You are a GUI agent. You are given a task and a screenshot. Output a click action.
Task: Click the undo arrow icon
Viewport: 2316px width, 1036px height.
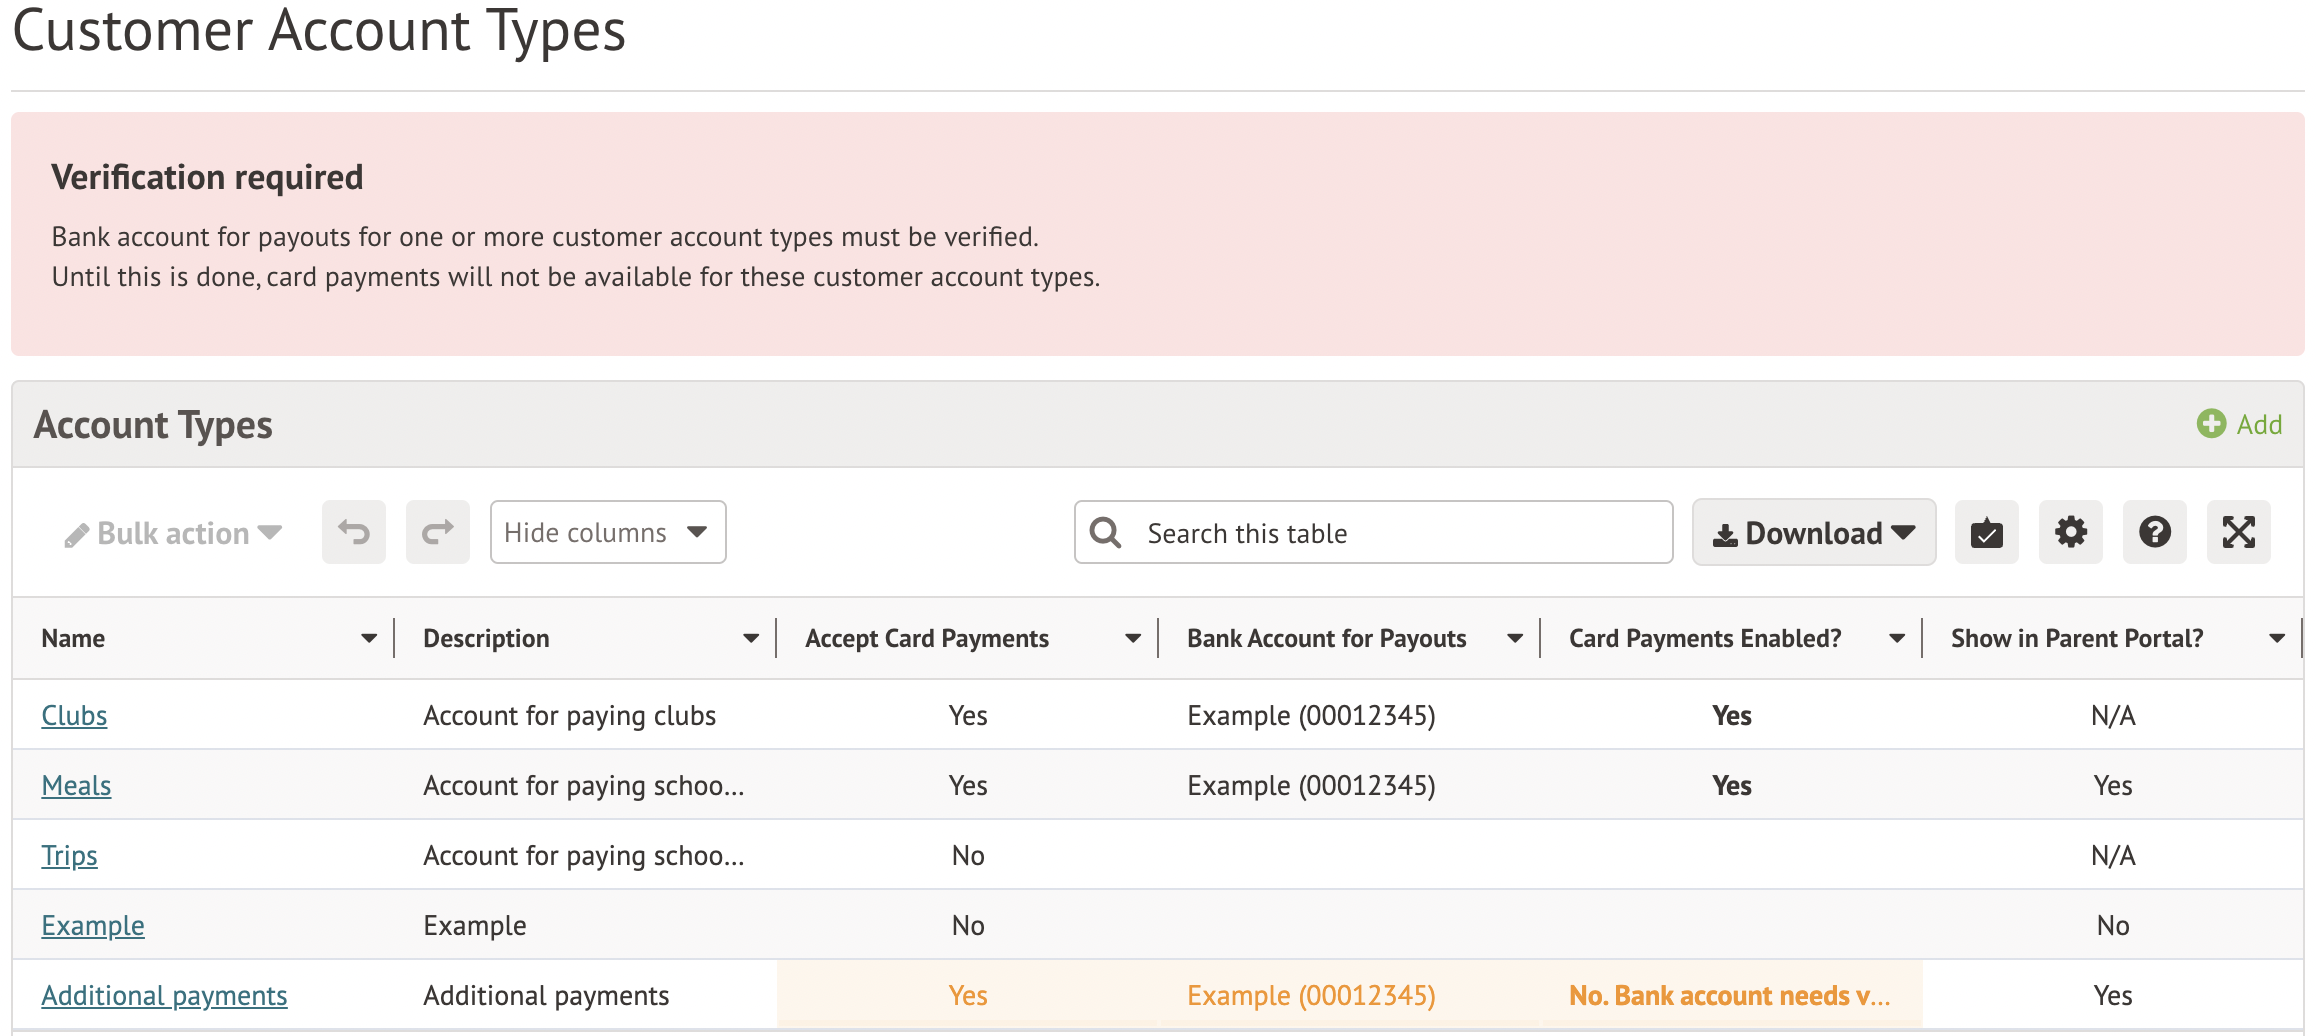tap(353, 532)
